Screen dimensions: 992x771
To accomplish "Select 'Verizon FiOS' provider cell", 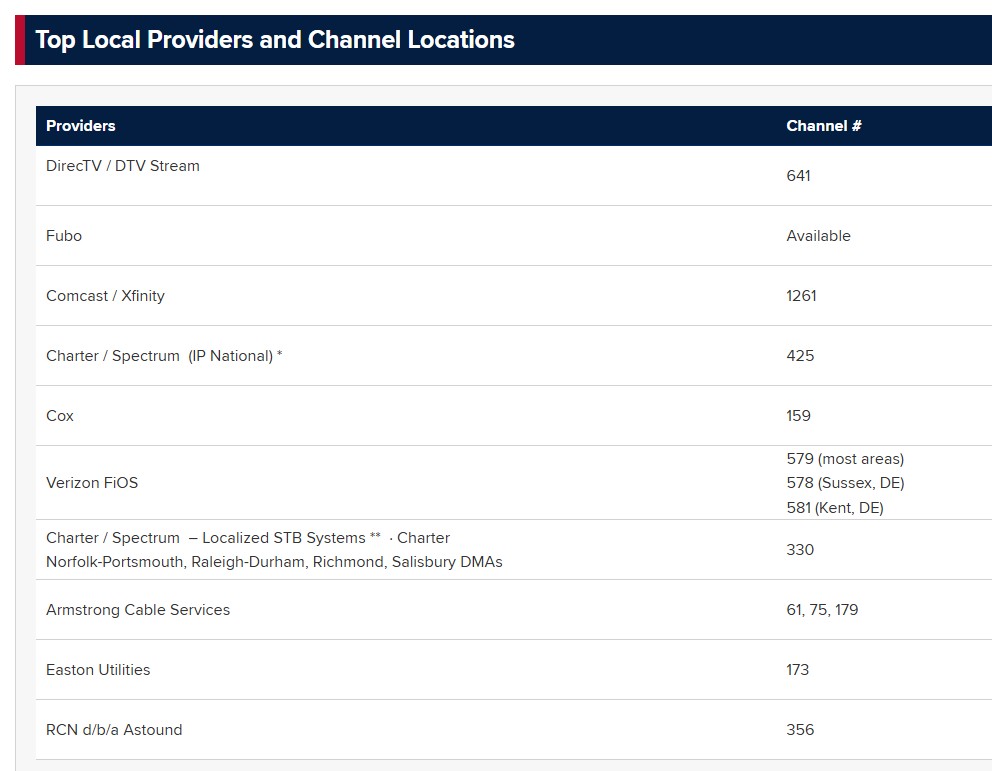I will coord(92,483).
